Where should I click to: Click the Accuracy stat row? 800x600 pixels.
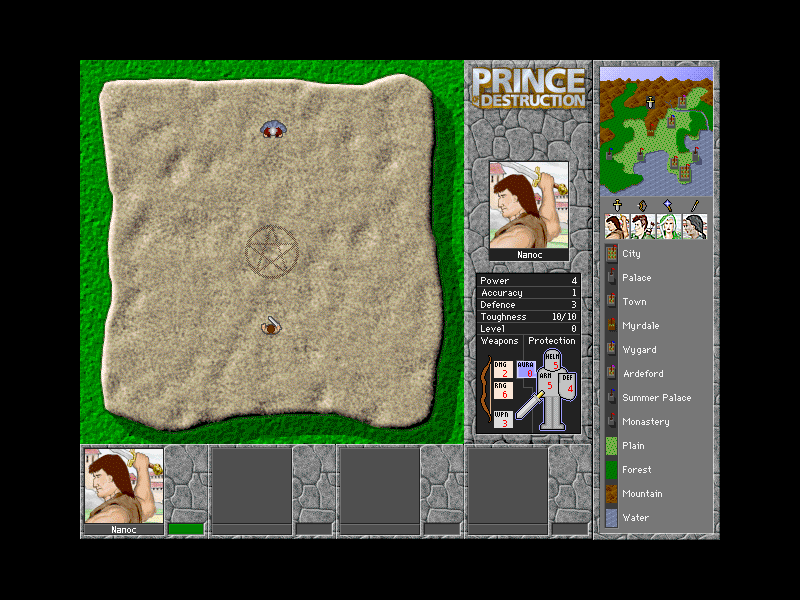tap(529, 293)
